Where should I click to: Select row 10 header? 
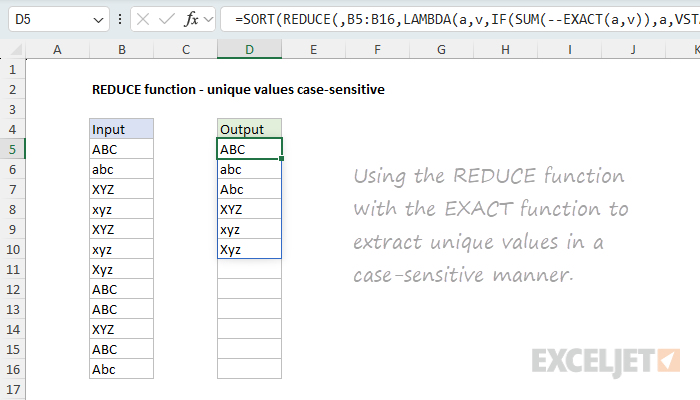click(12, 249)
